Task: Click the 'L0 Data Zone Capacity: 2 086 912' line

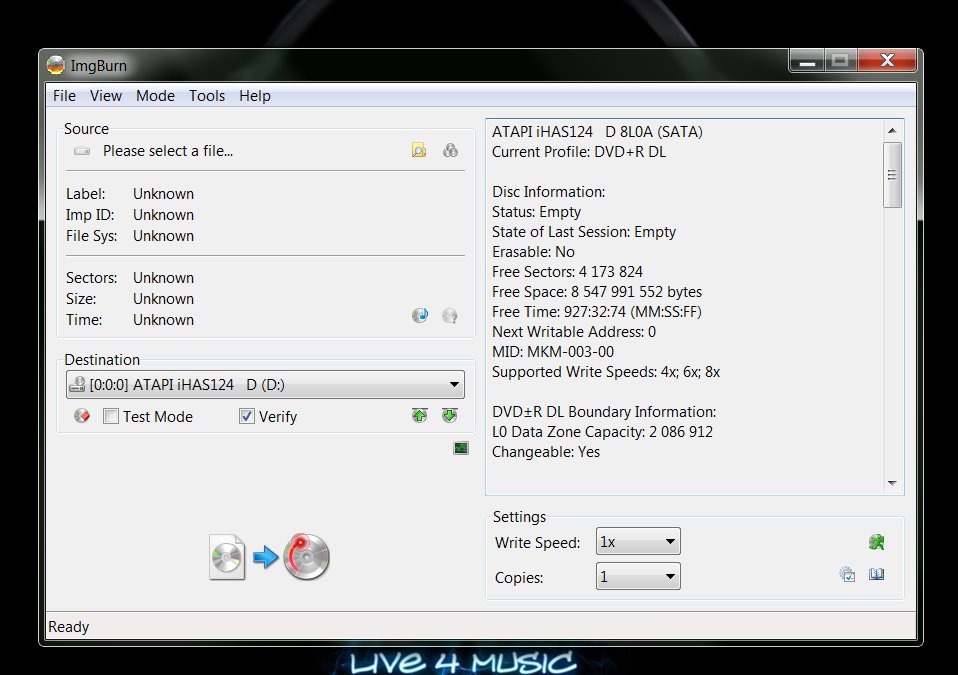Action: (602, 432)
